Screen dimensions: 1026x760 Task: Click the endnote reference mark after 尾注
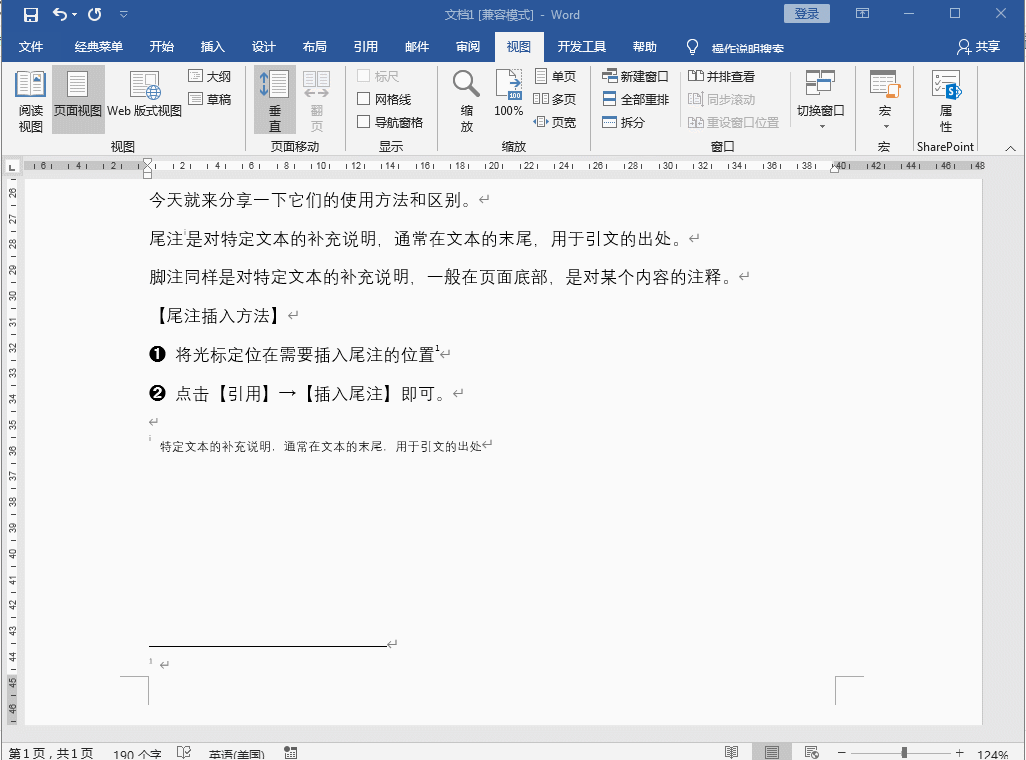coord(185,232)
